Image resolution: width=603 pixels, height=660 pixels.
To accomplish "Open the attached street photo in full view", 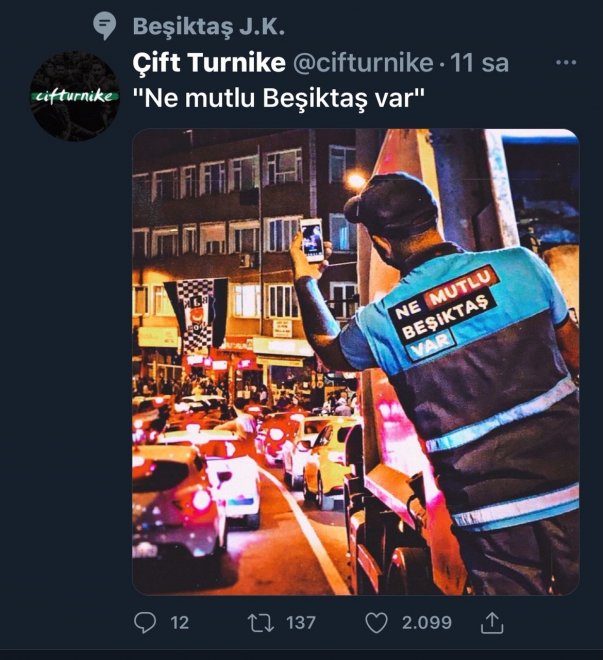I will pyautogui.click(x=356, y=362).
